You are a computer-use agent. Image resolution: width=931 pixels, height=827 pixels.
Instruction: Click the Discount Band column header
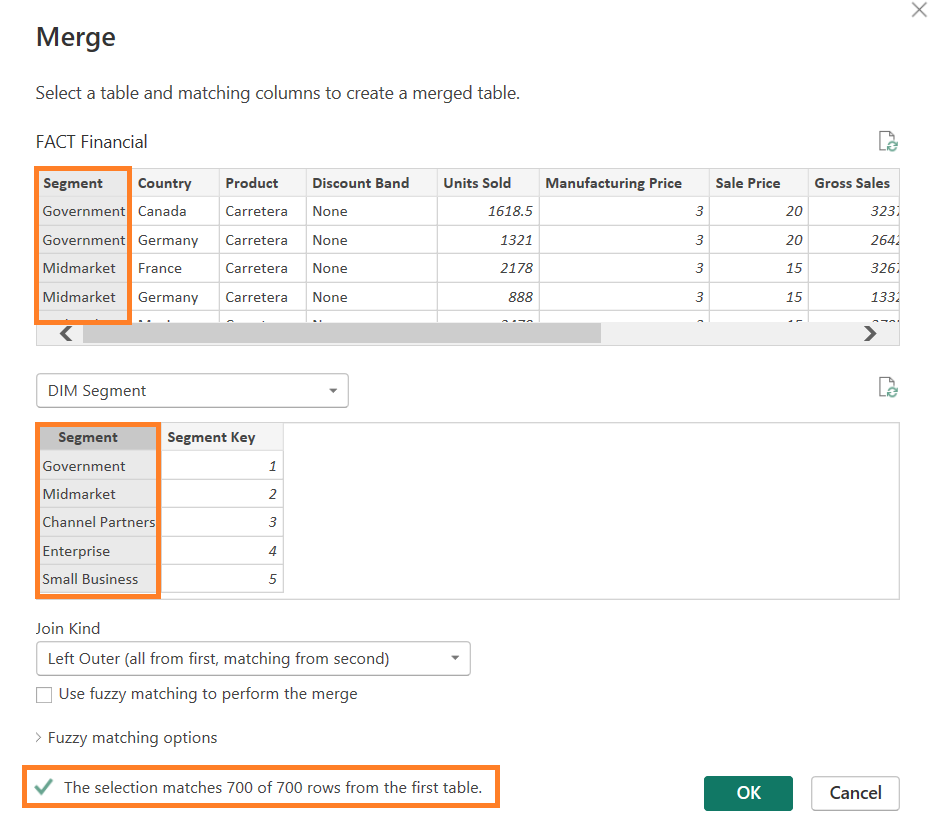tap(361, 183)
